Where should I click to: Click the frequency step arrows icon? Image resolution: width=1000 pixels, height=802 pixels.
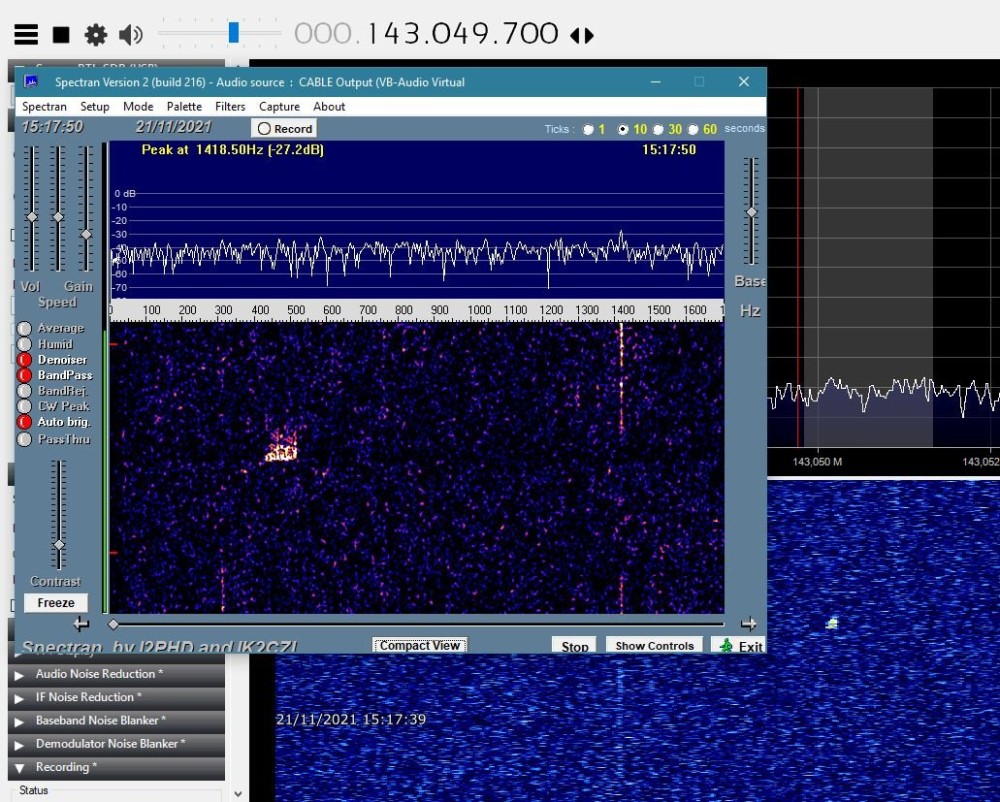581,35
